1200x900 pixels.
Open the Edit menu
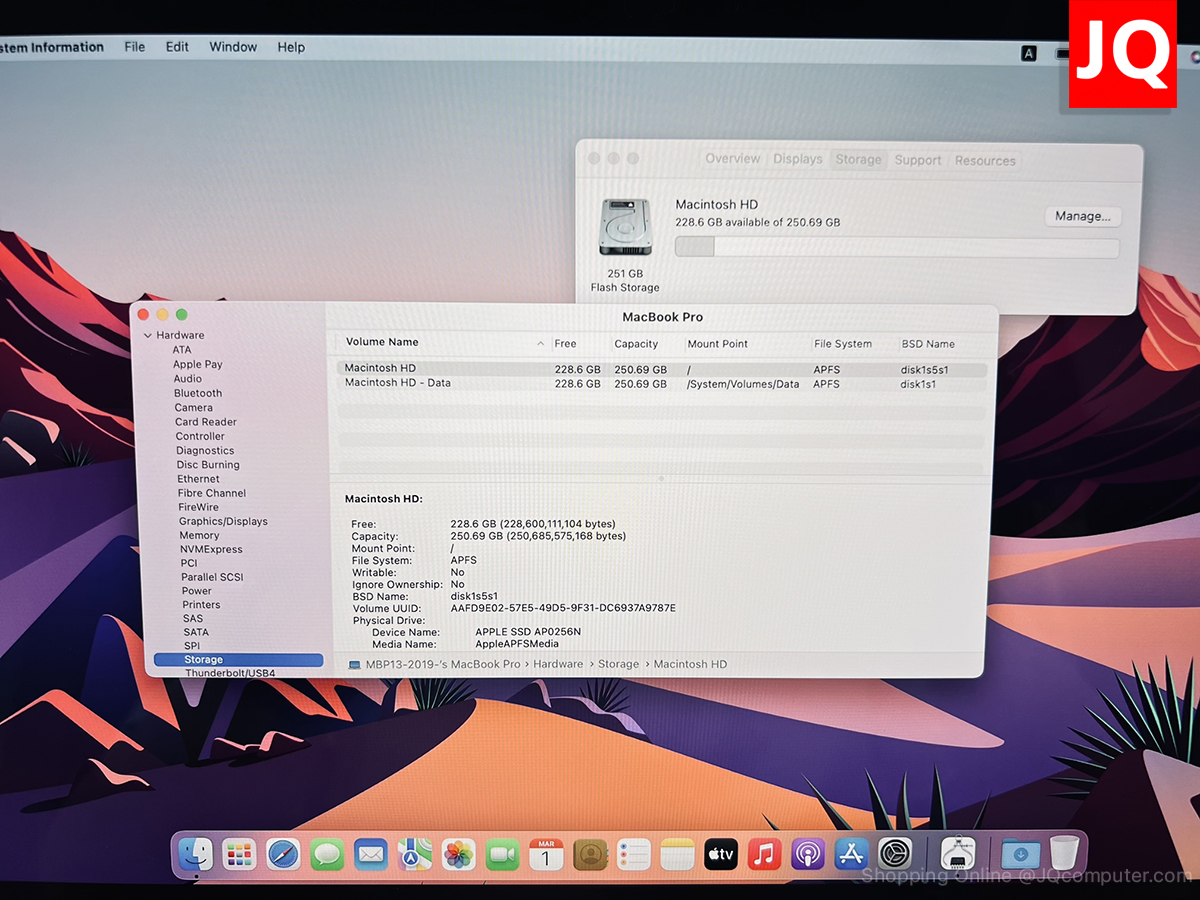pyautogui.click(x=177, y=47)
